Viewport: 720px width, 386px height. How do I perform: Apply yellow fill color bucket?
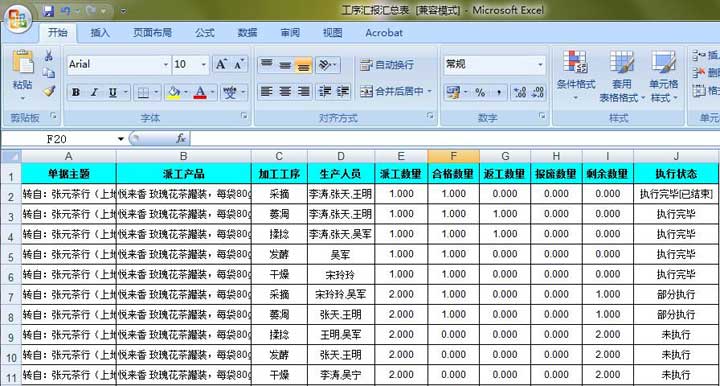click(174, 93)
